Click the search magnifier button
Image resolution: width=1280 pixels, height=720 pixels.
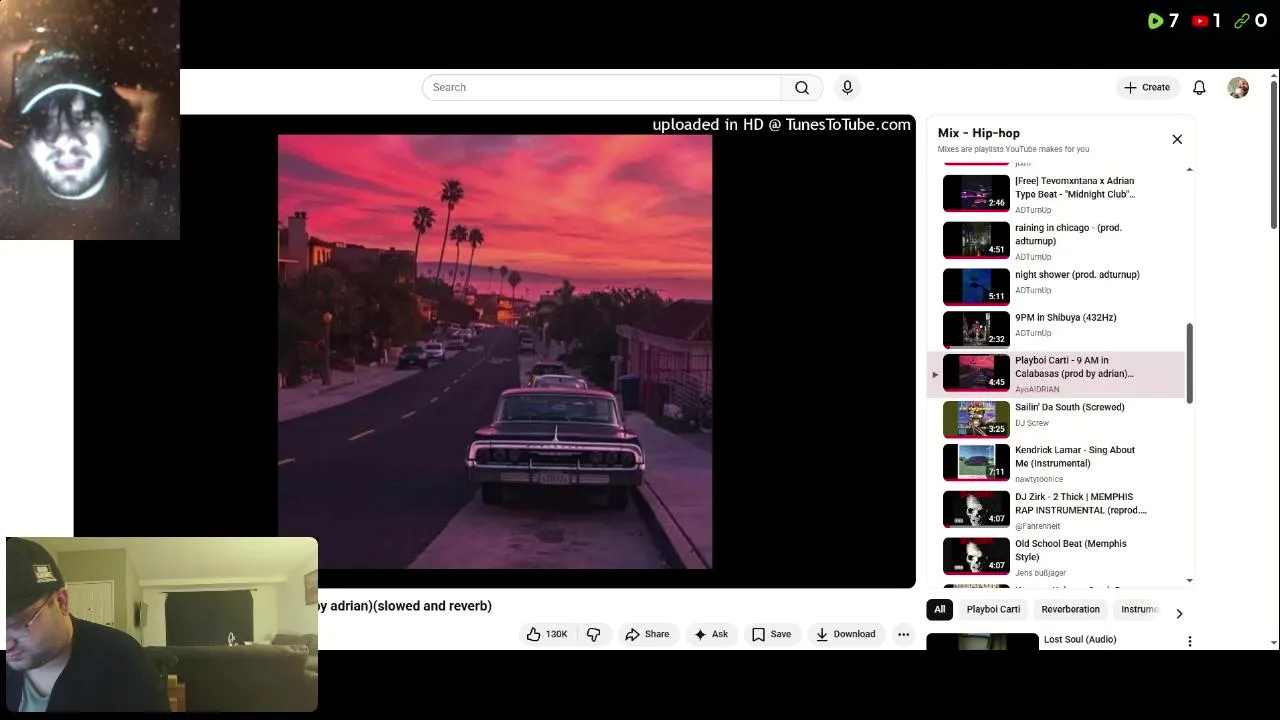click(x=802, y=88)
